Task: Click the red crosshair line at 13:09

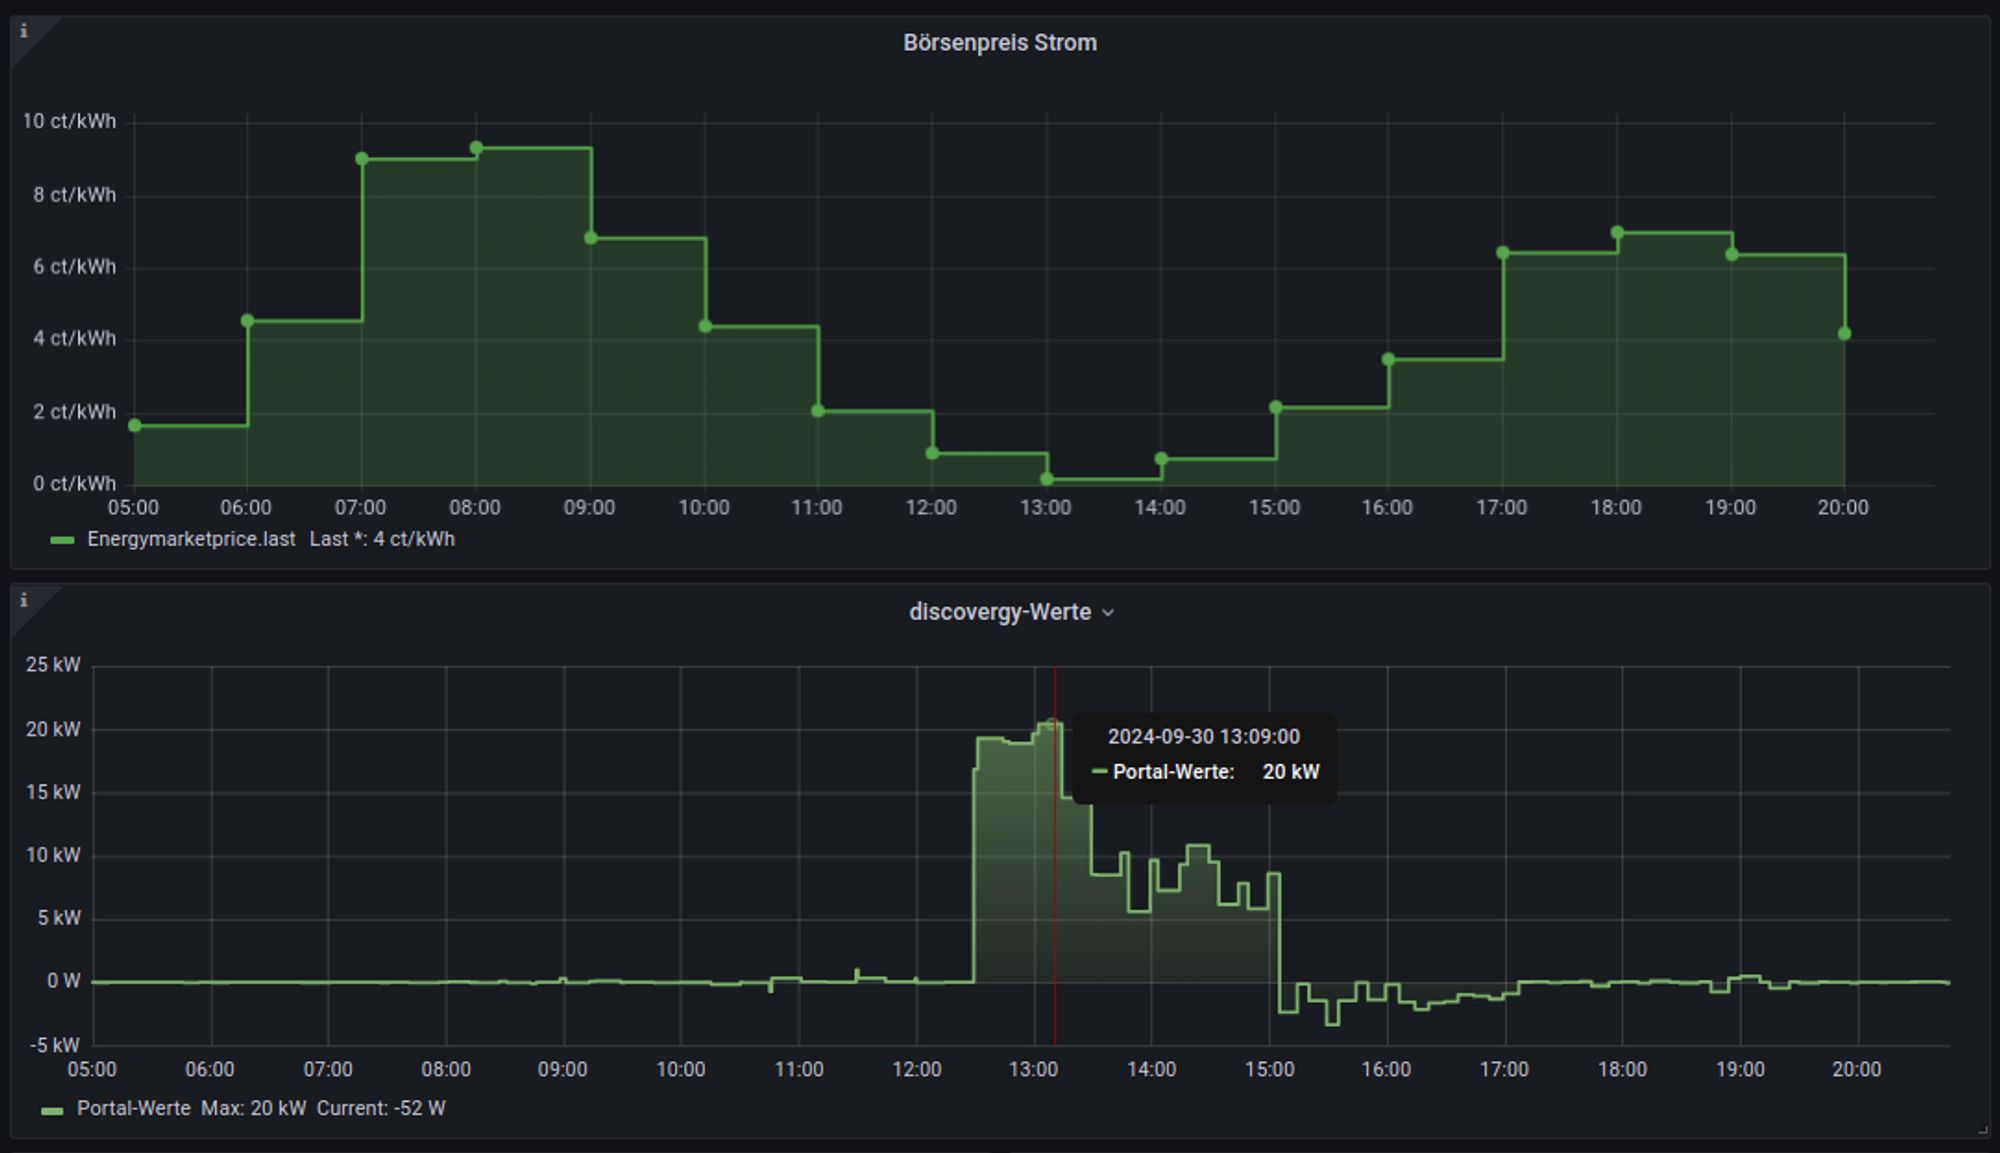Action: [1055, 856]
